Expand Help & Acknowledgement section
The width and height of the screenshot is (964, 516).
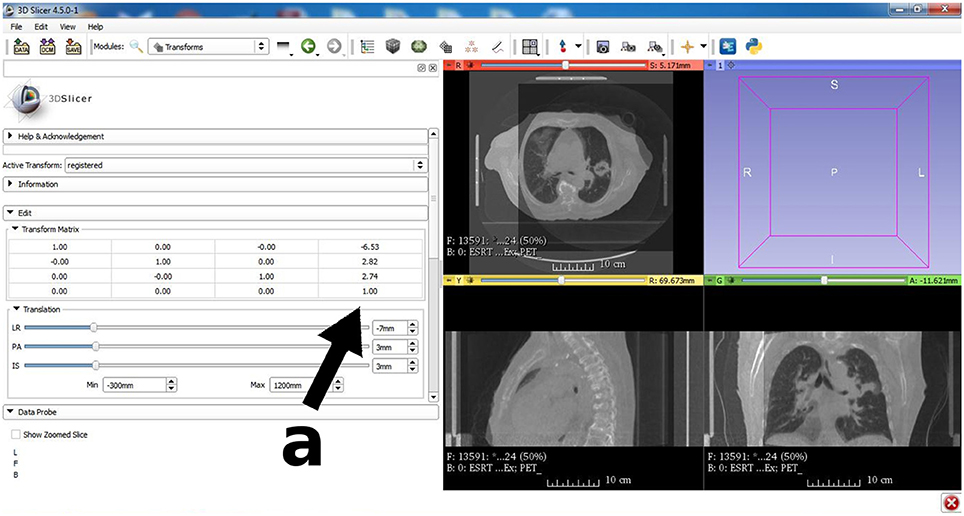[x=215, y=136]
